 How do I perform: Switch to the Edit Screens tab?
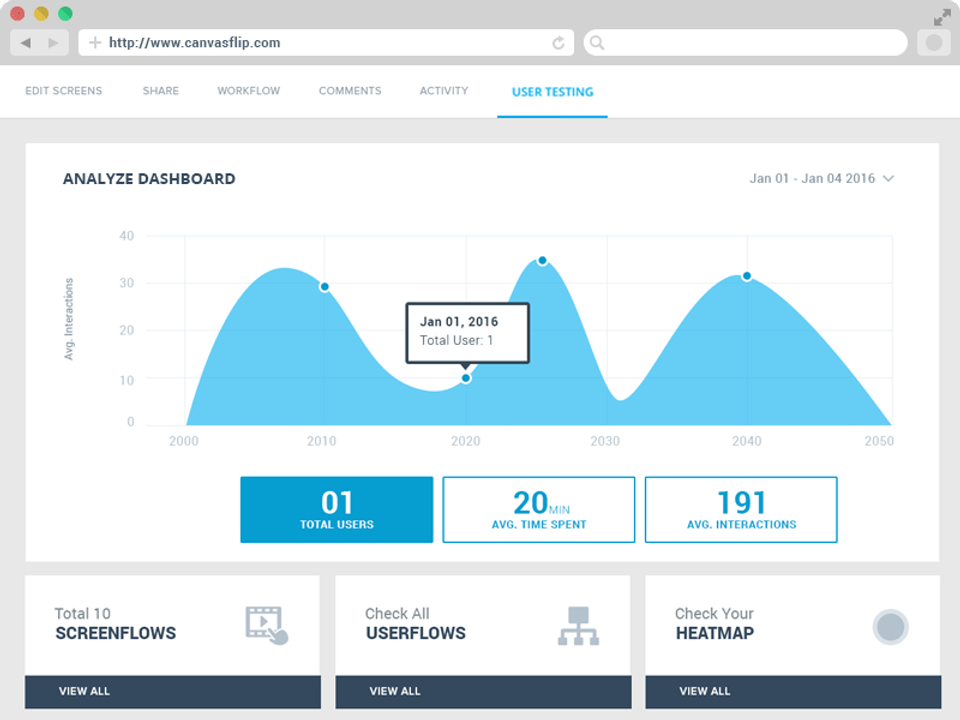coord(64,91)
